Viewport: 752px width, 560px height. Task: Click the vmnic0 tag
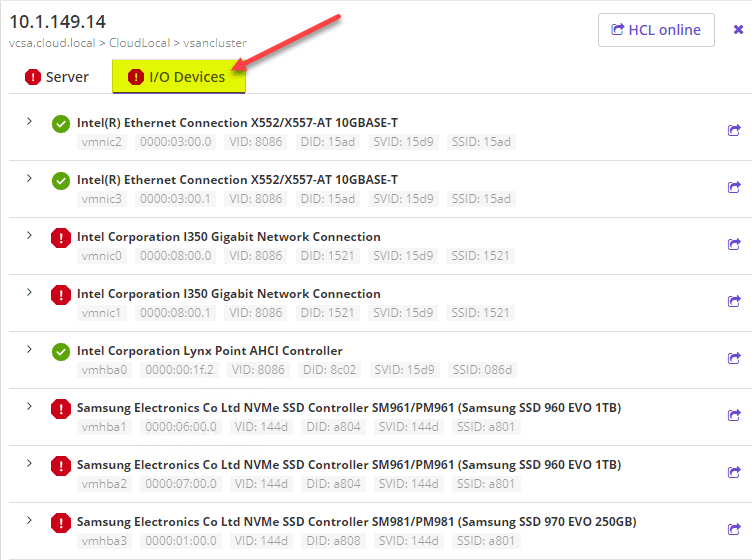pyautogui.click(x=102, y=256)
